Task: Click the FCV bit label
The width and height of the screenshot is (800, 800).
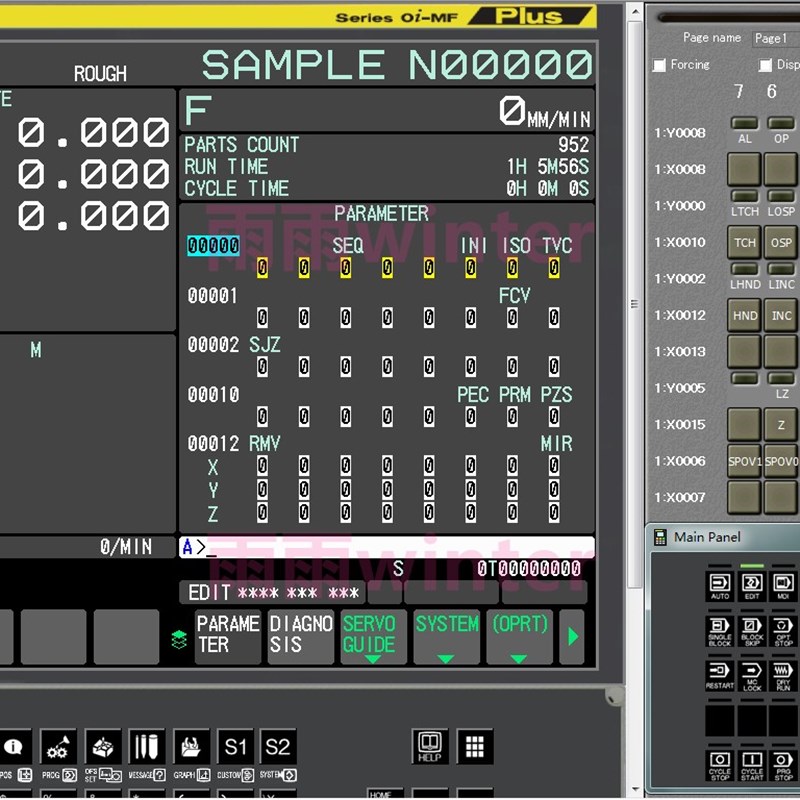Action: (514, 295)
